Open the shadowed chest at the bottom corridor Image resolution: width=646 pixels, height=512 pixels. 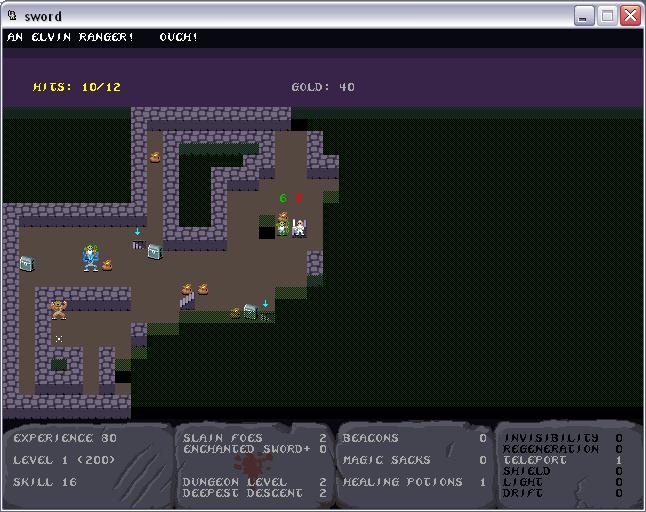(x=250, y=311)
